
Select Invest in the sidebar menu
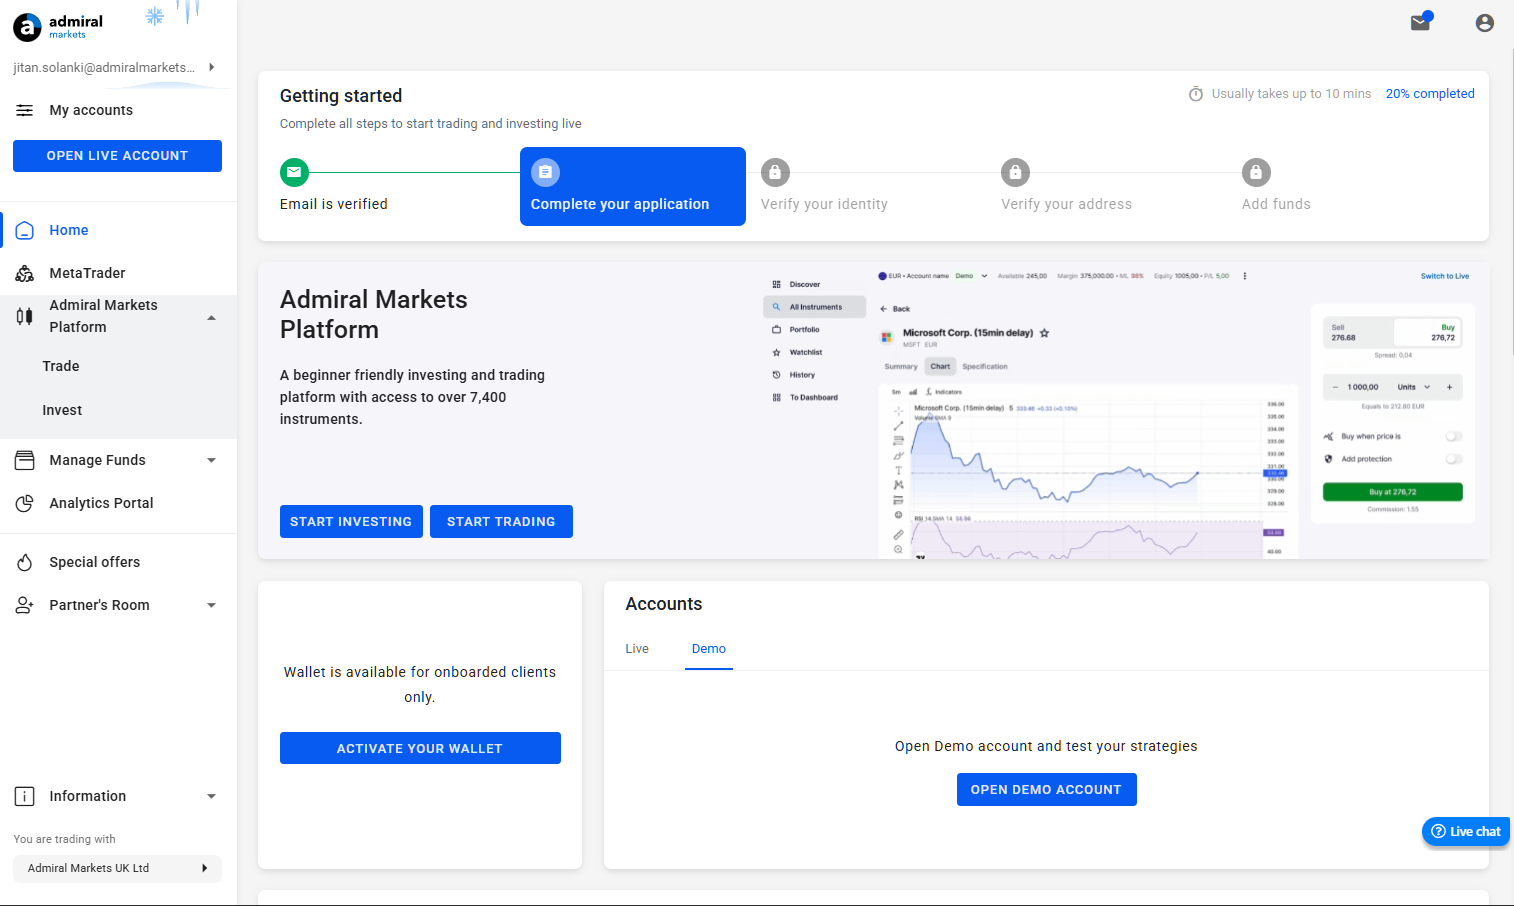tap(62, 410)
